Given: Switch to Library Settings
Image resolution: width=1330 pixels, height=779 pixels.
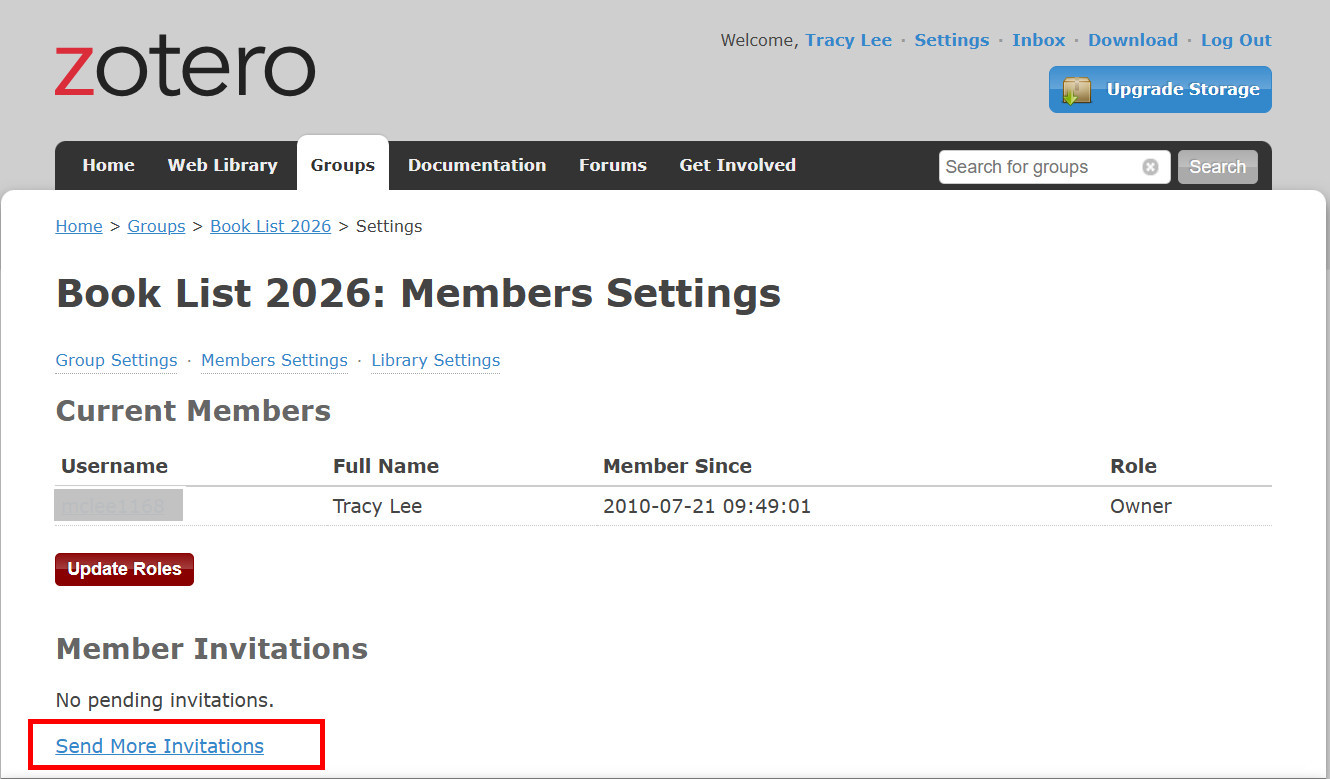Looking at the screenshot, I should pos(435,360).
